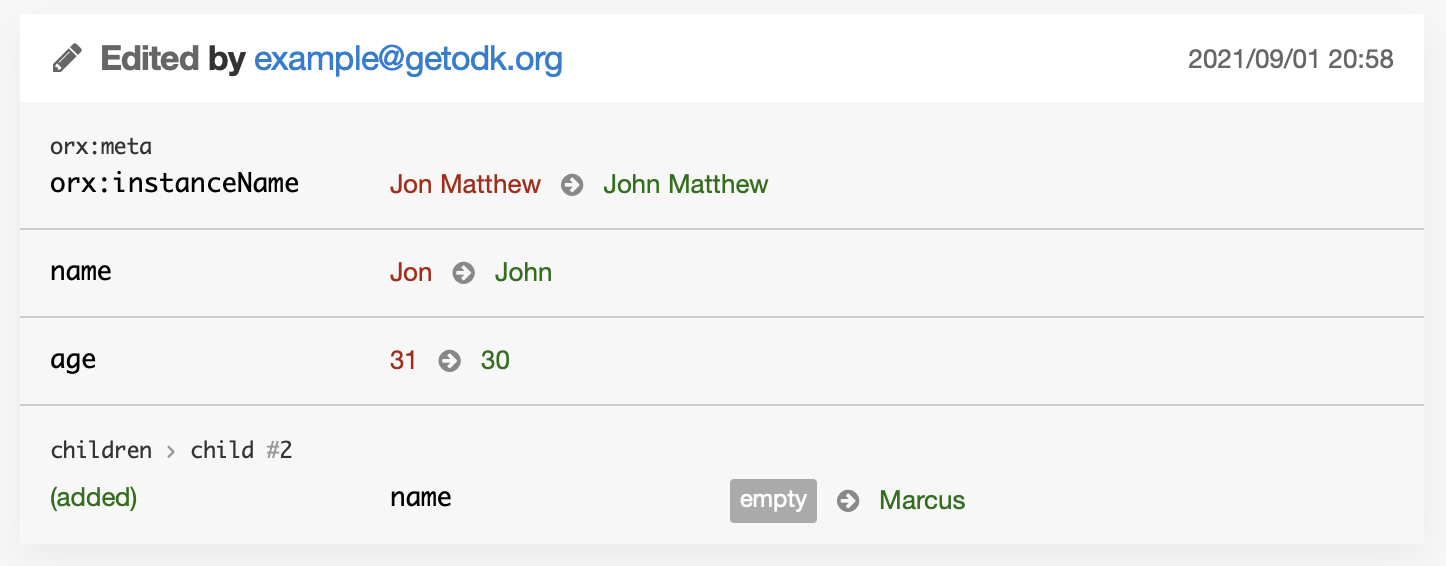1446x566 pixels.
Task: Click the orx:meta group label
Action: tap(101, 147)
